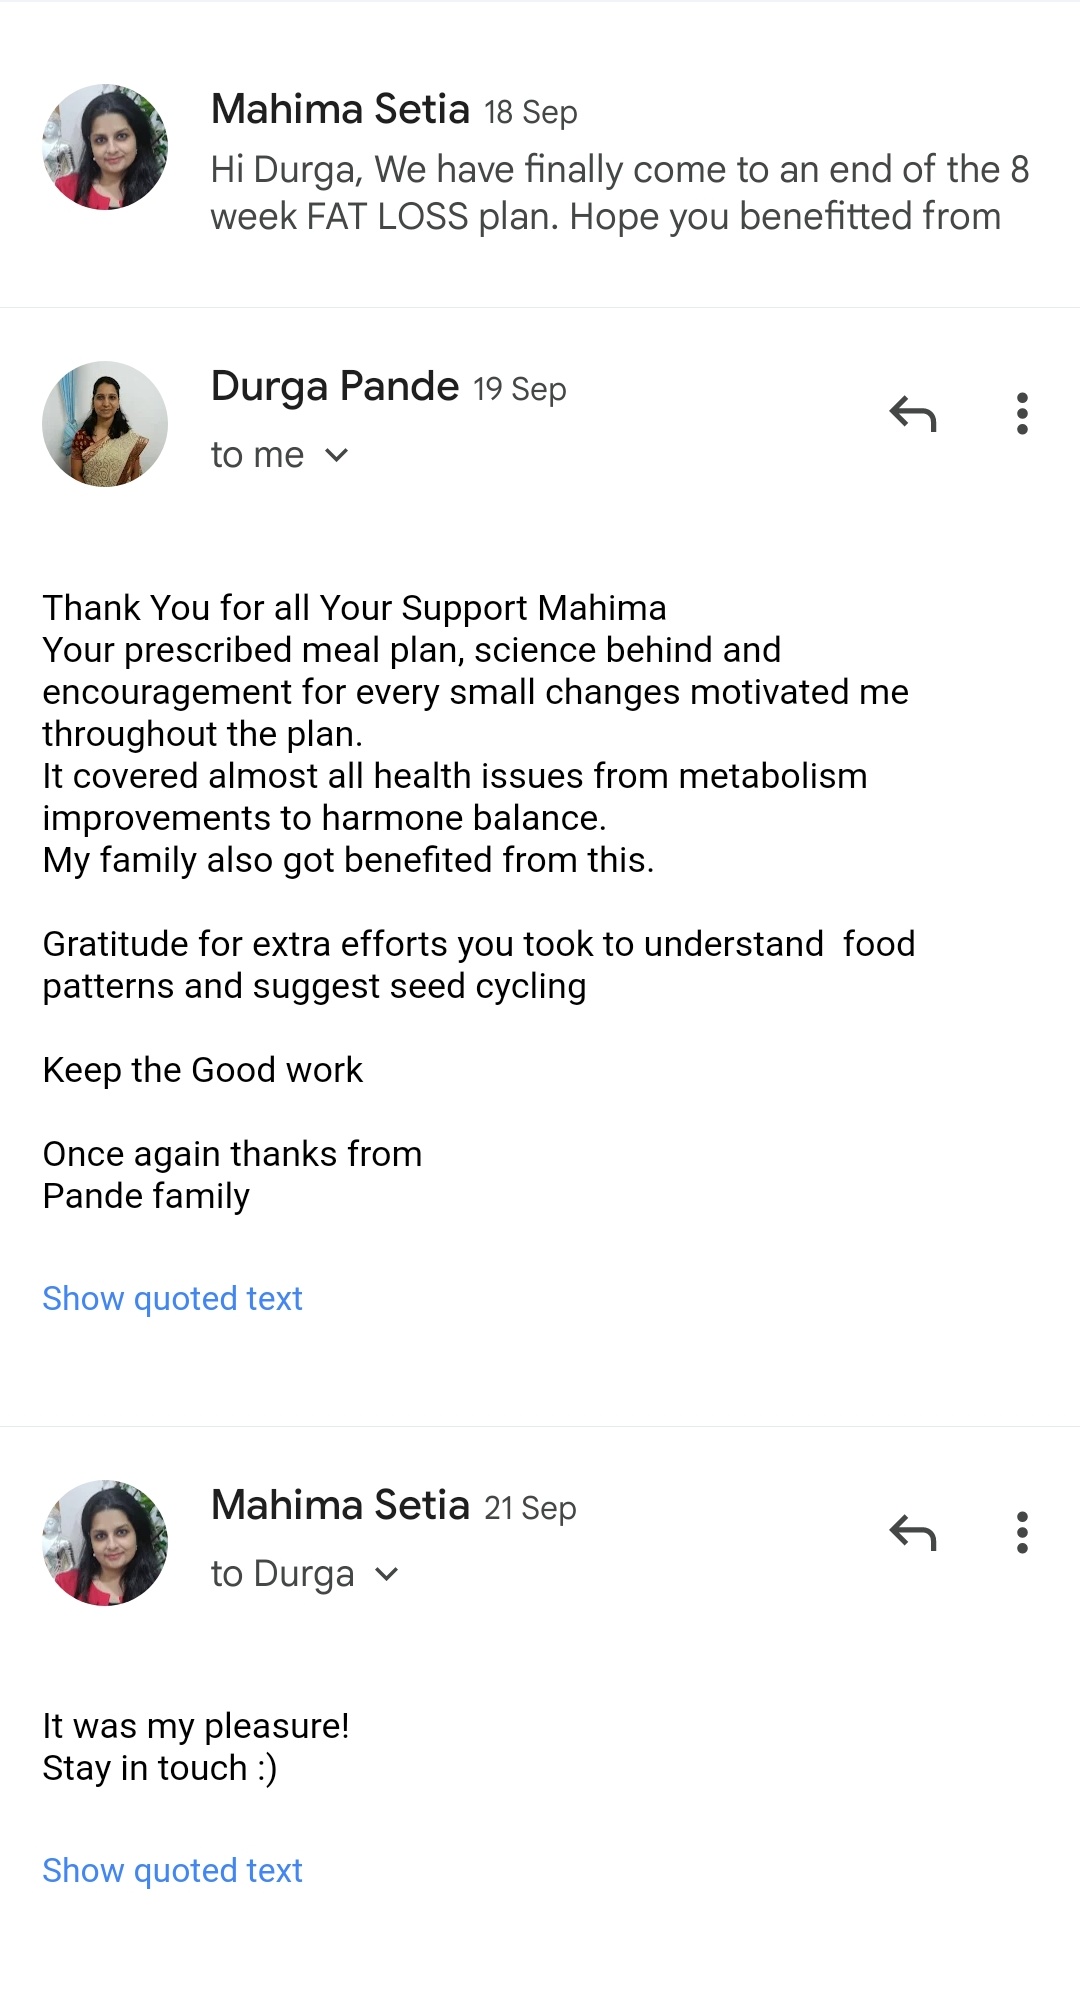Click Mahima Setia name on 21 Sep message
Viewport: 1080px width, 1990px height.
click(340, 1505)
